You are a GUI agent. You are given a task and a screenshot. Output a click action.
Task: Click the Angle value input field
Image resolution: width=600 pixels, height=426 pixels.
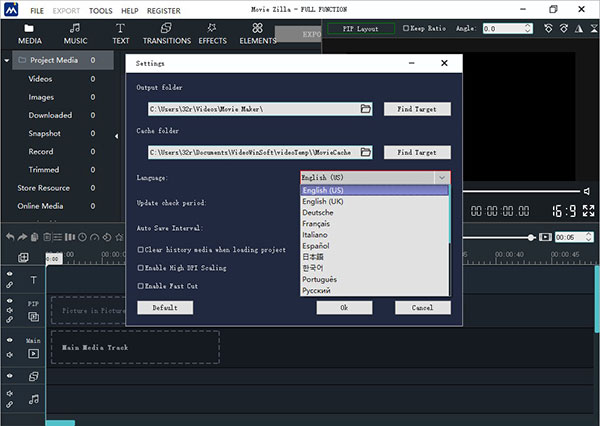click(501, 29)
